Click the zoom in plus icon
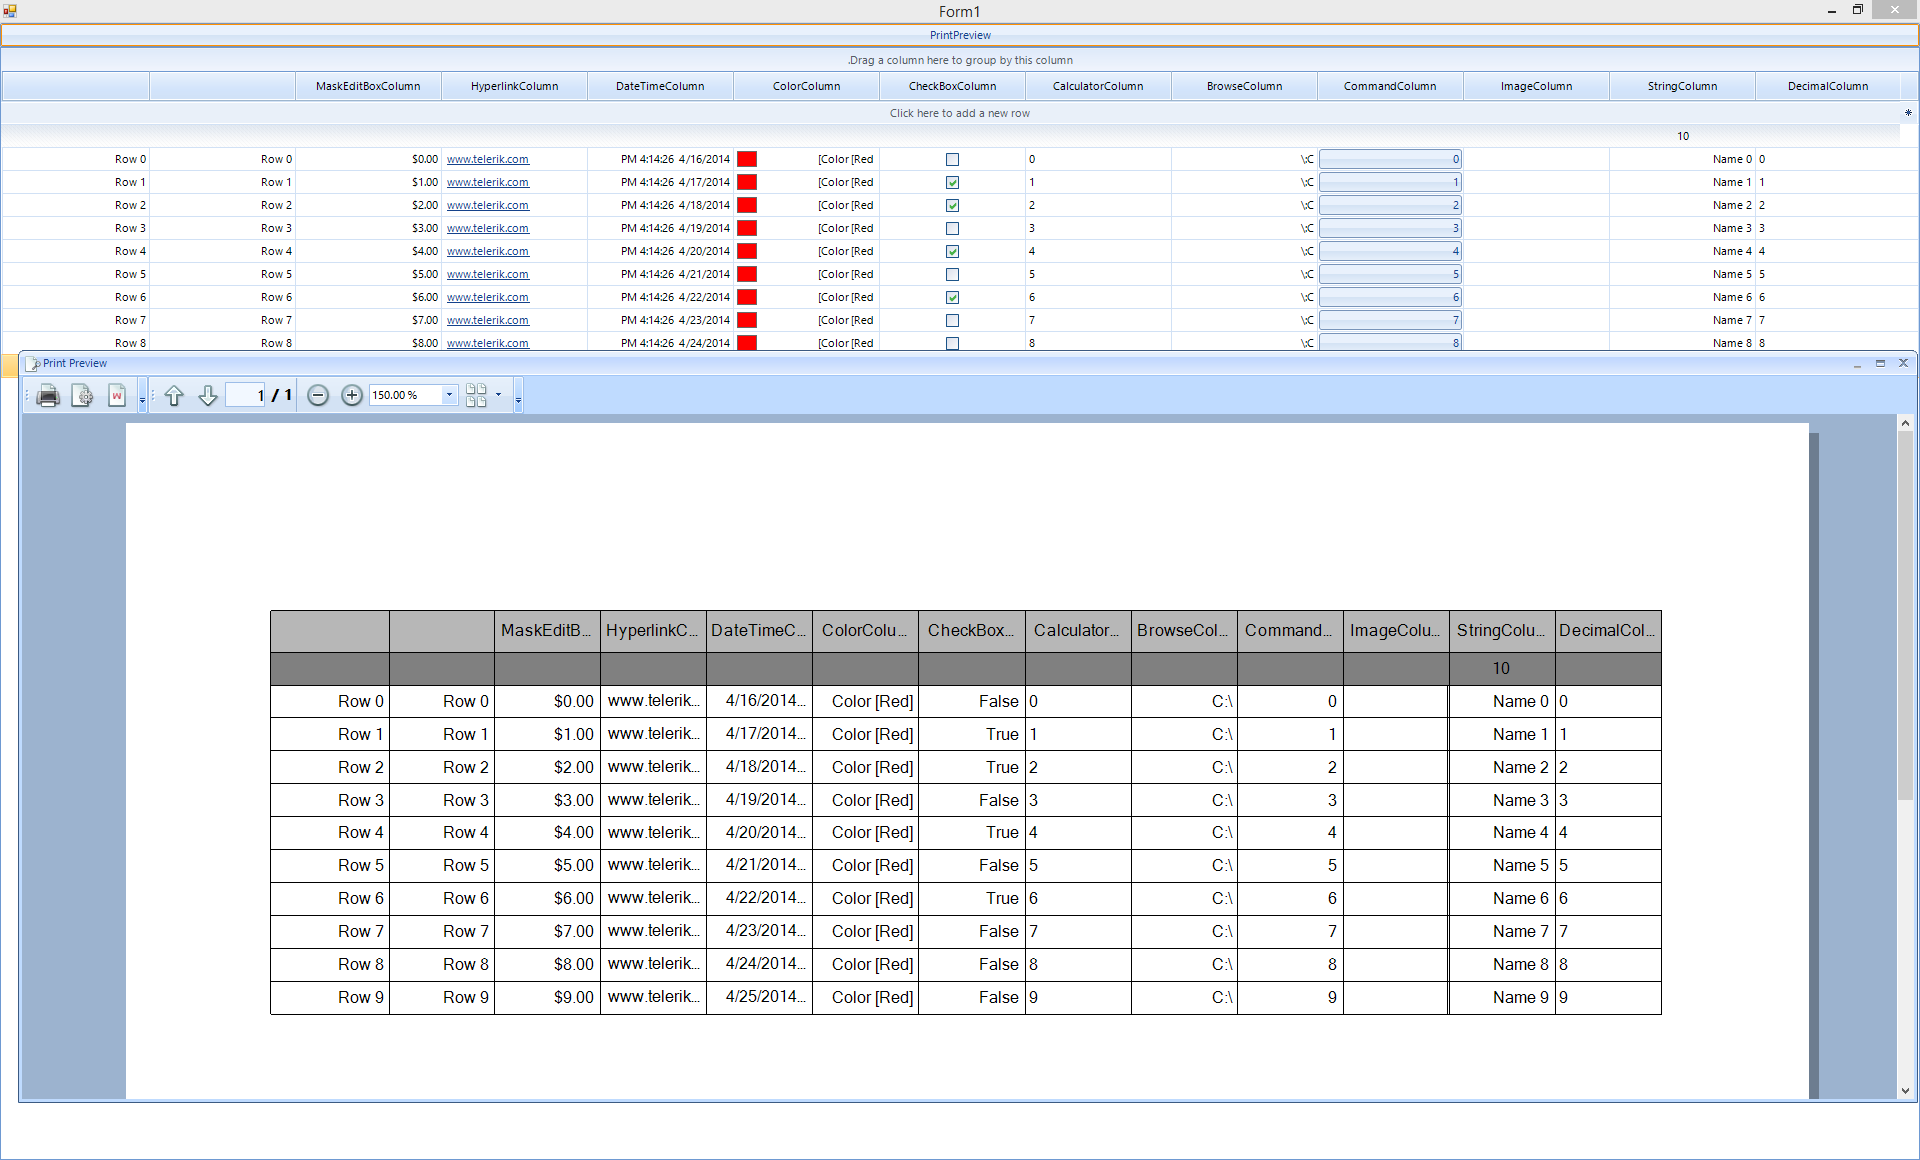The height and width of the screenshot is (1160, 1920). [x=352, y=396]
